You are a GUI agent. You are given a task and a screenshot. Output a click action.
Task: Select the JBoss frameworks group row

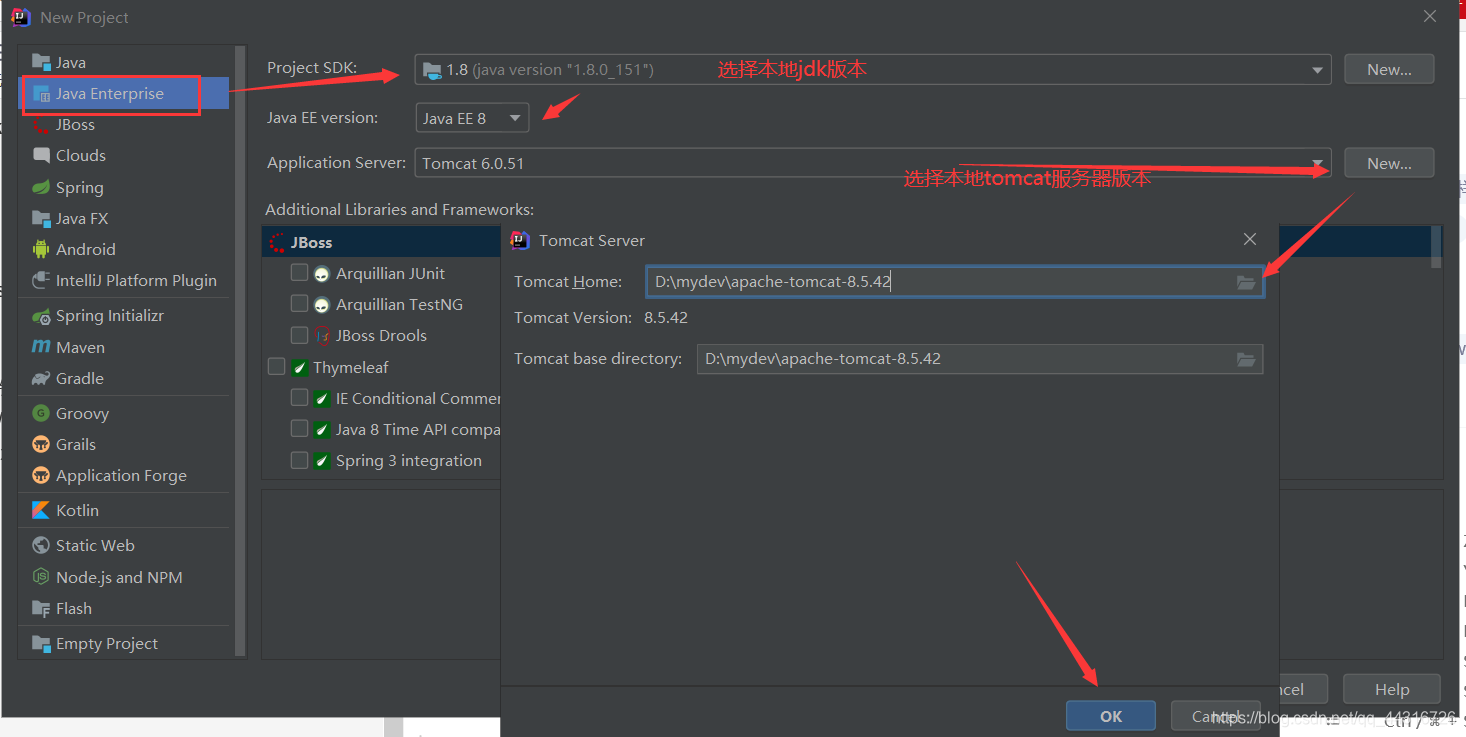pos(381,242)
